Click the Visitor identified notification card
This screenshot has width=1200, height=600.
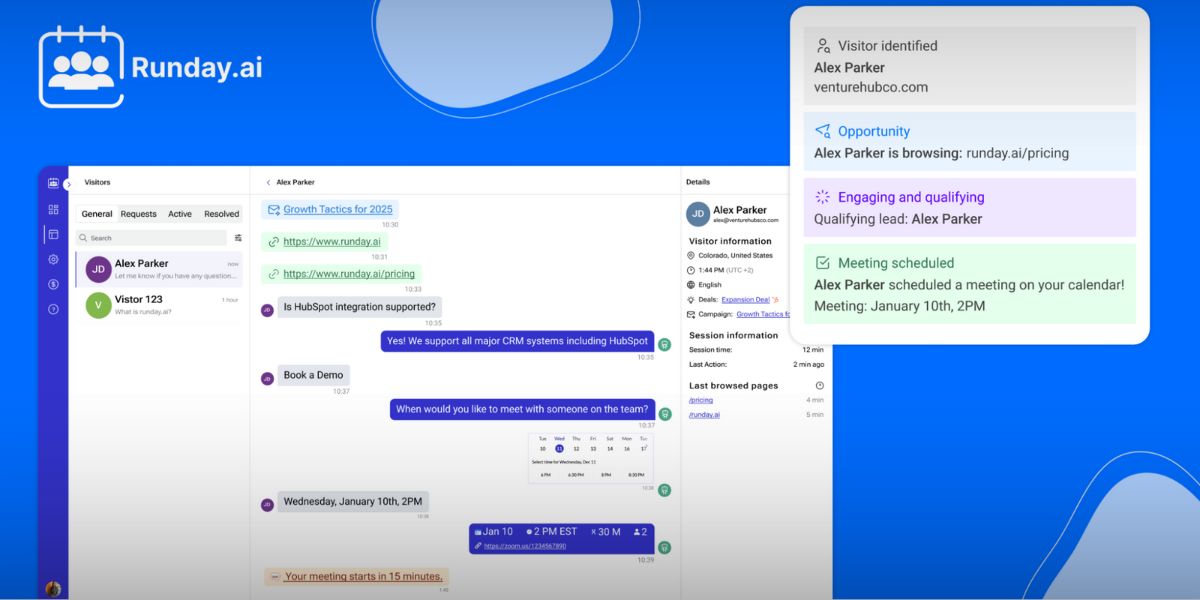point(970,66)
